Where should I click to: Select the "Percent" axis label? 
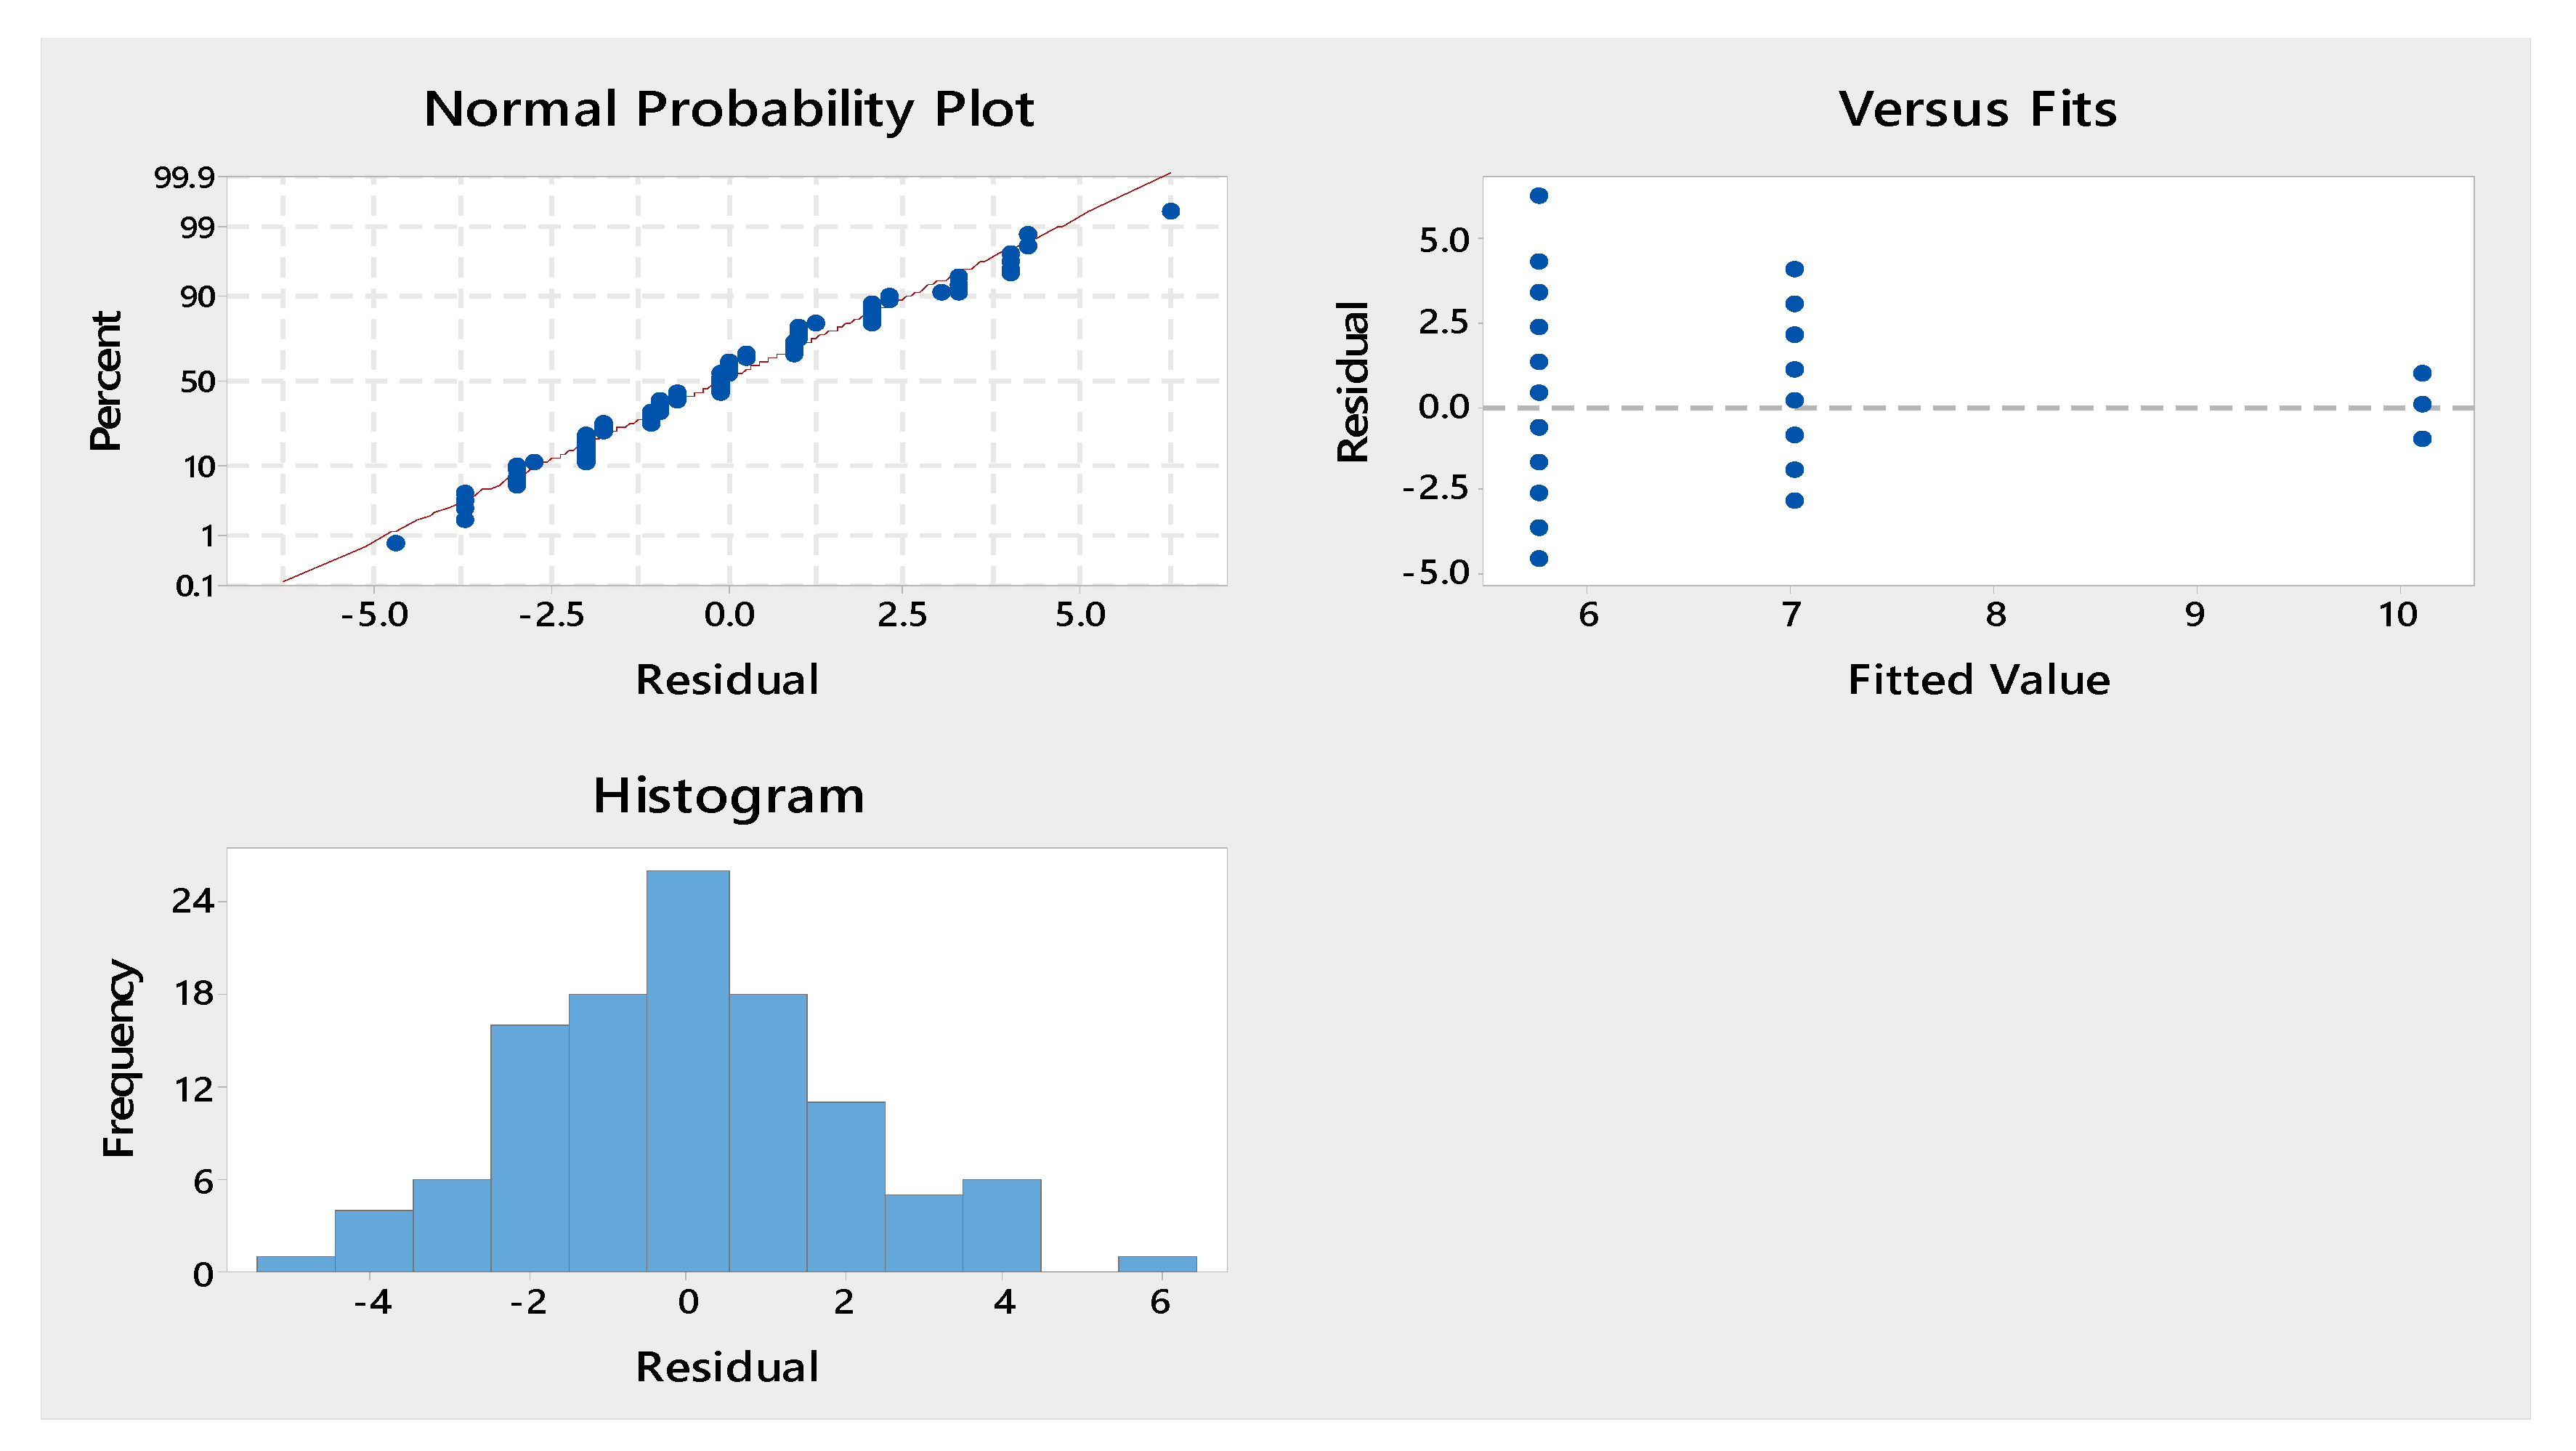click(x=105, y=381)
